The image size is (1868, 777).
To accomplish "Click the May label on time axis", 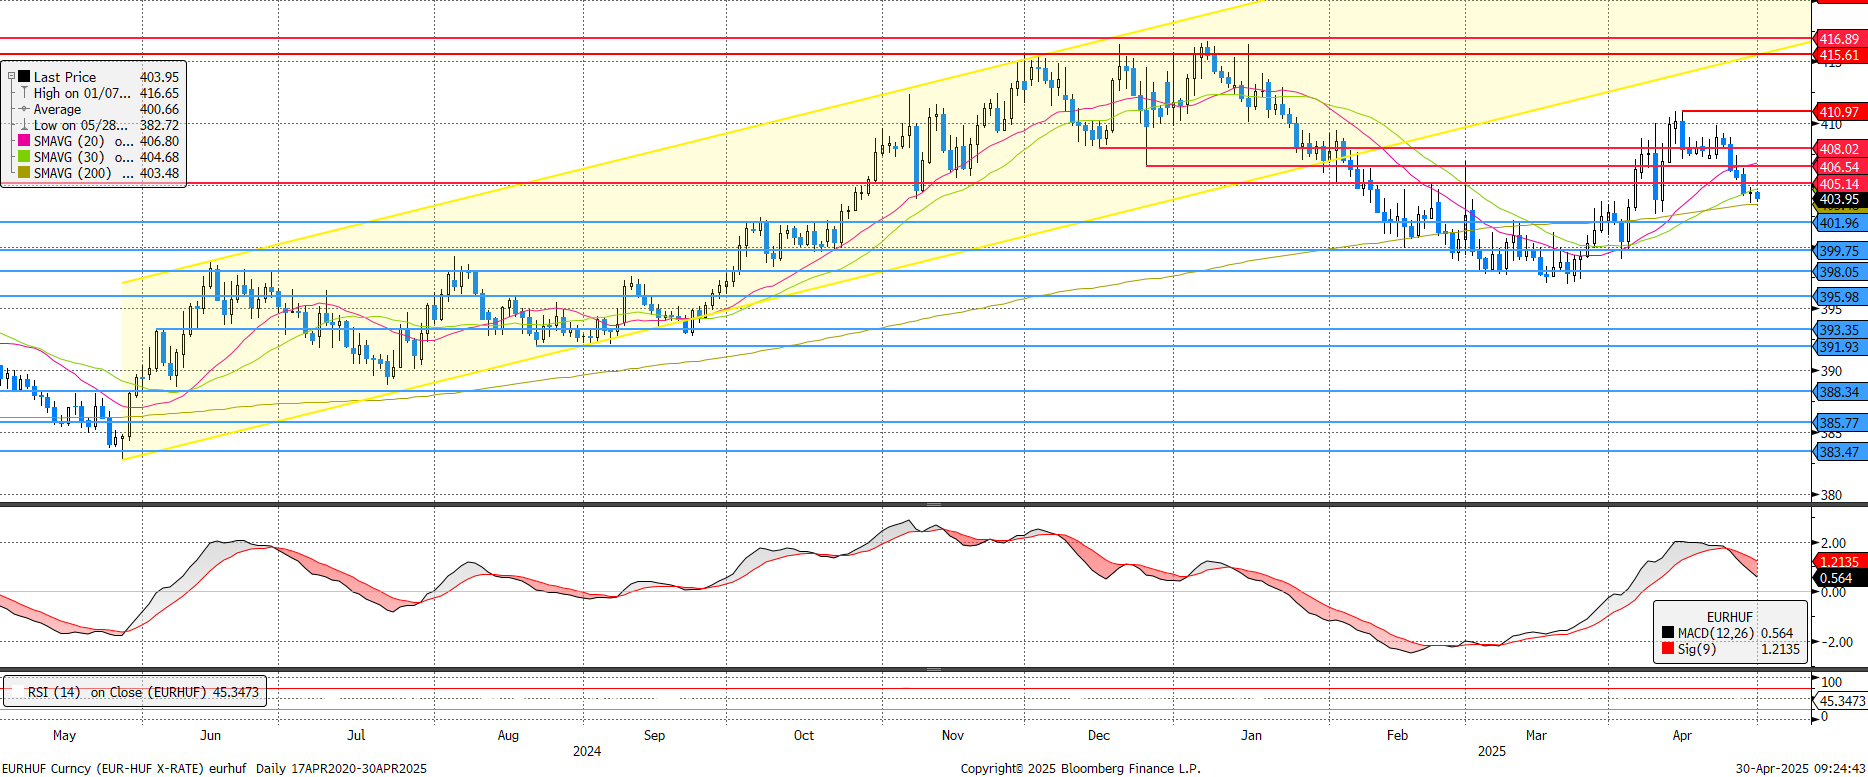I will point(64,735).
